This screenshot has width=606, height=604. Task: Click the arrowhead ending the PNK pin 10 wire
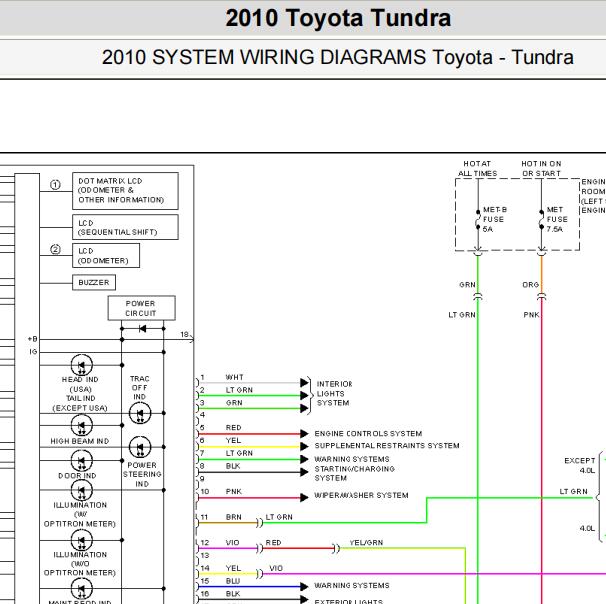click(x=305, y=497)
